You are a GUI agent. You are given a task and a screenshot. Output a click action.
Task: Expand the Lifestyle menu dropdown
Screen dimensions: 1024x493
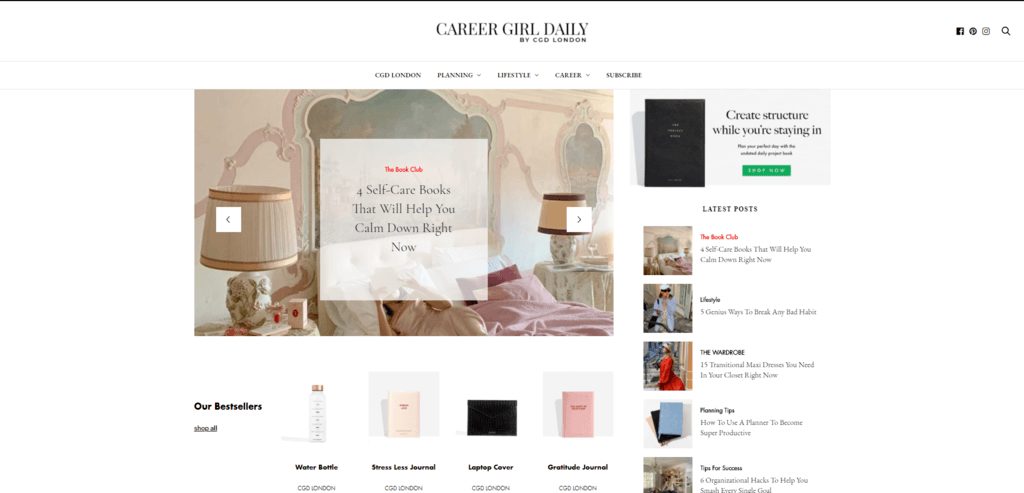518,75
